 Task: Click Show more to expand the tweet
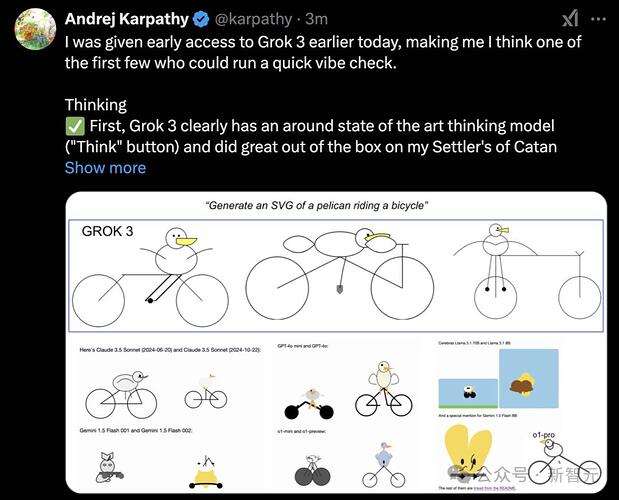(x=105, y=168)
